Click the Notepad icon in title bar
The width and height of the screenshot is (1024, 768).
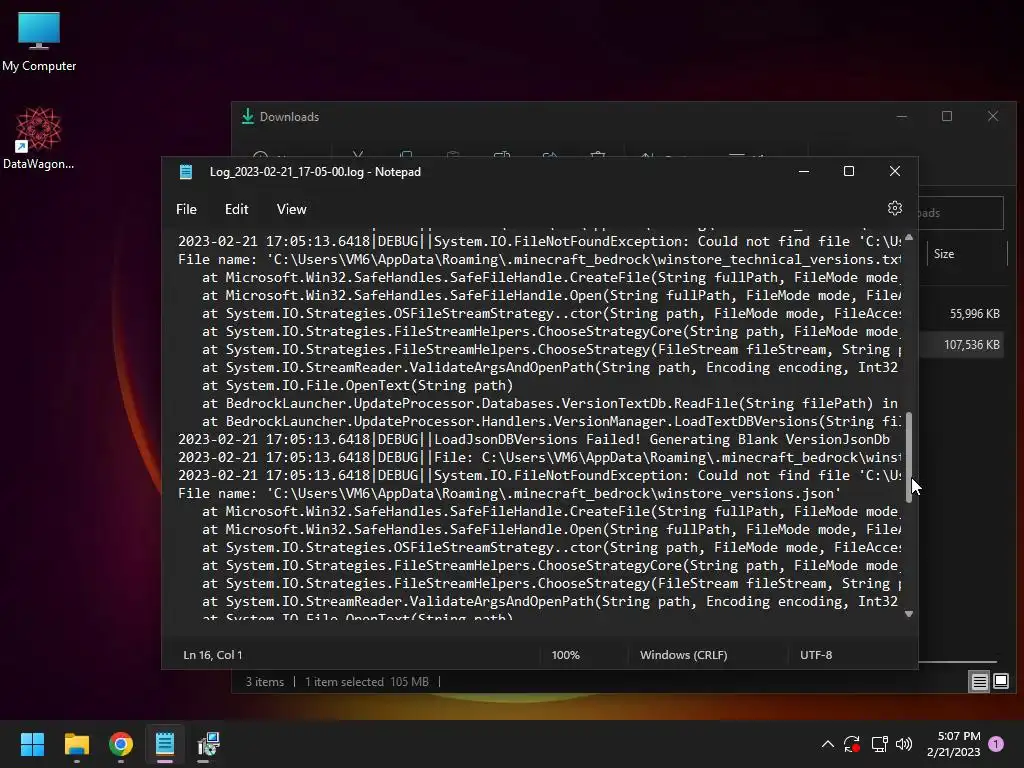(x=186, y=172)
